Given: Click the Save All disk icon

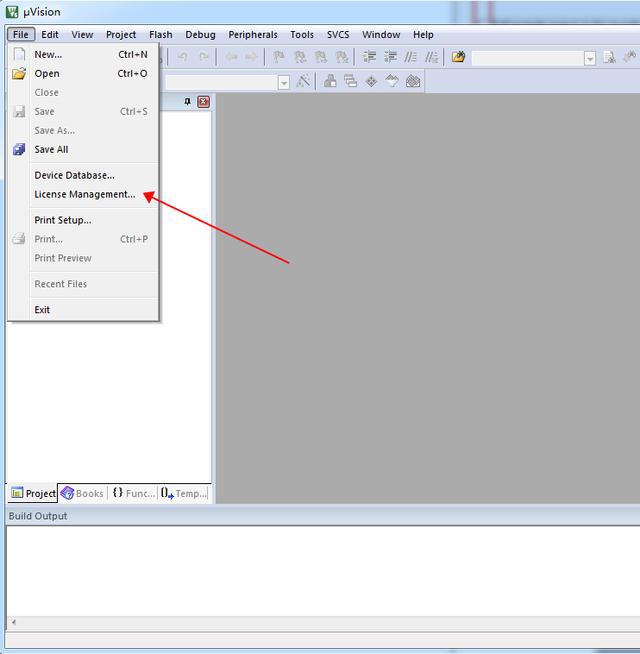Looking at the screenshot, I should tap(19, 150).
